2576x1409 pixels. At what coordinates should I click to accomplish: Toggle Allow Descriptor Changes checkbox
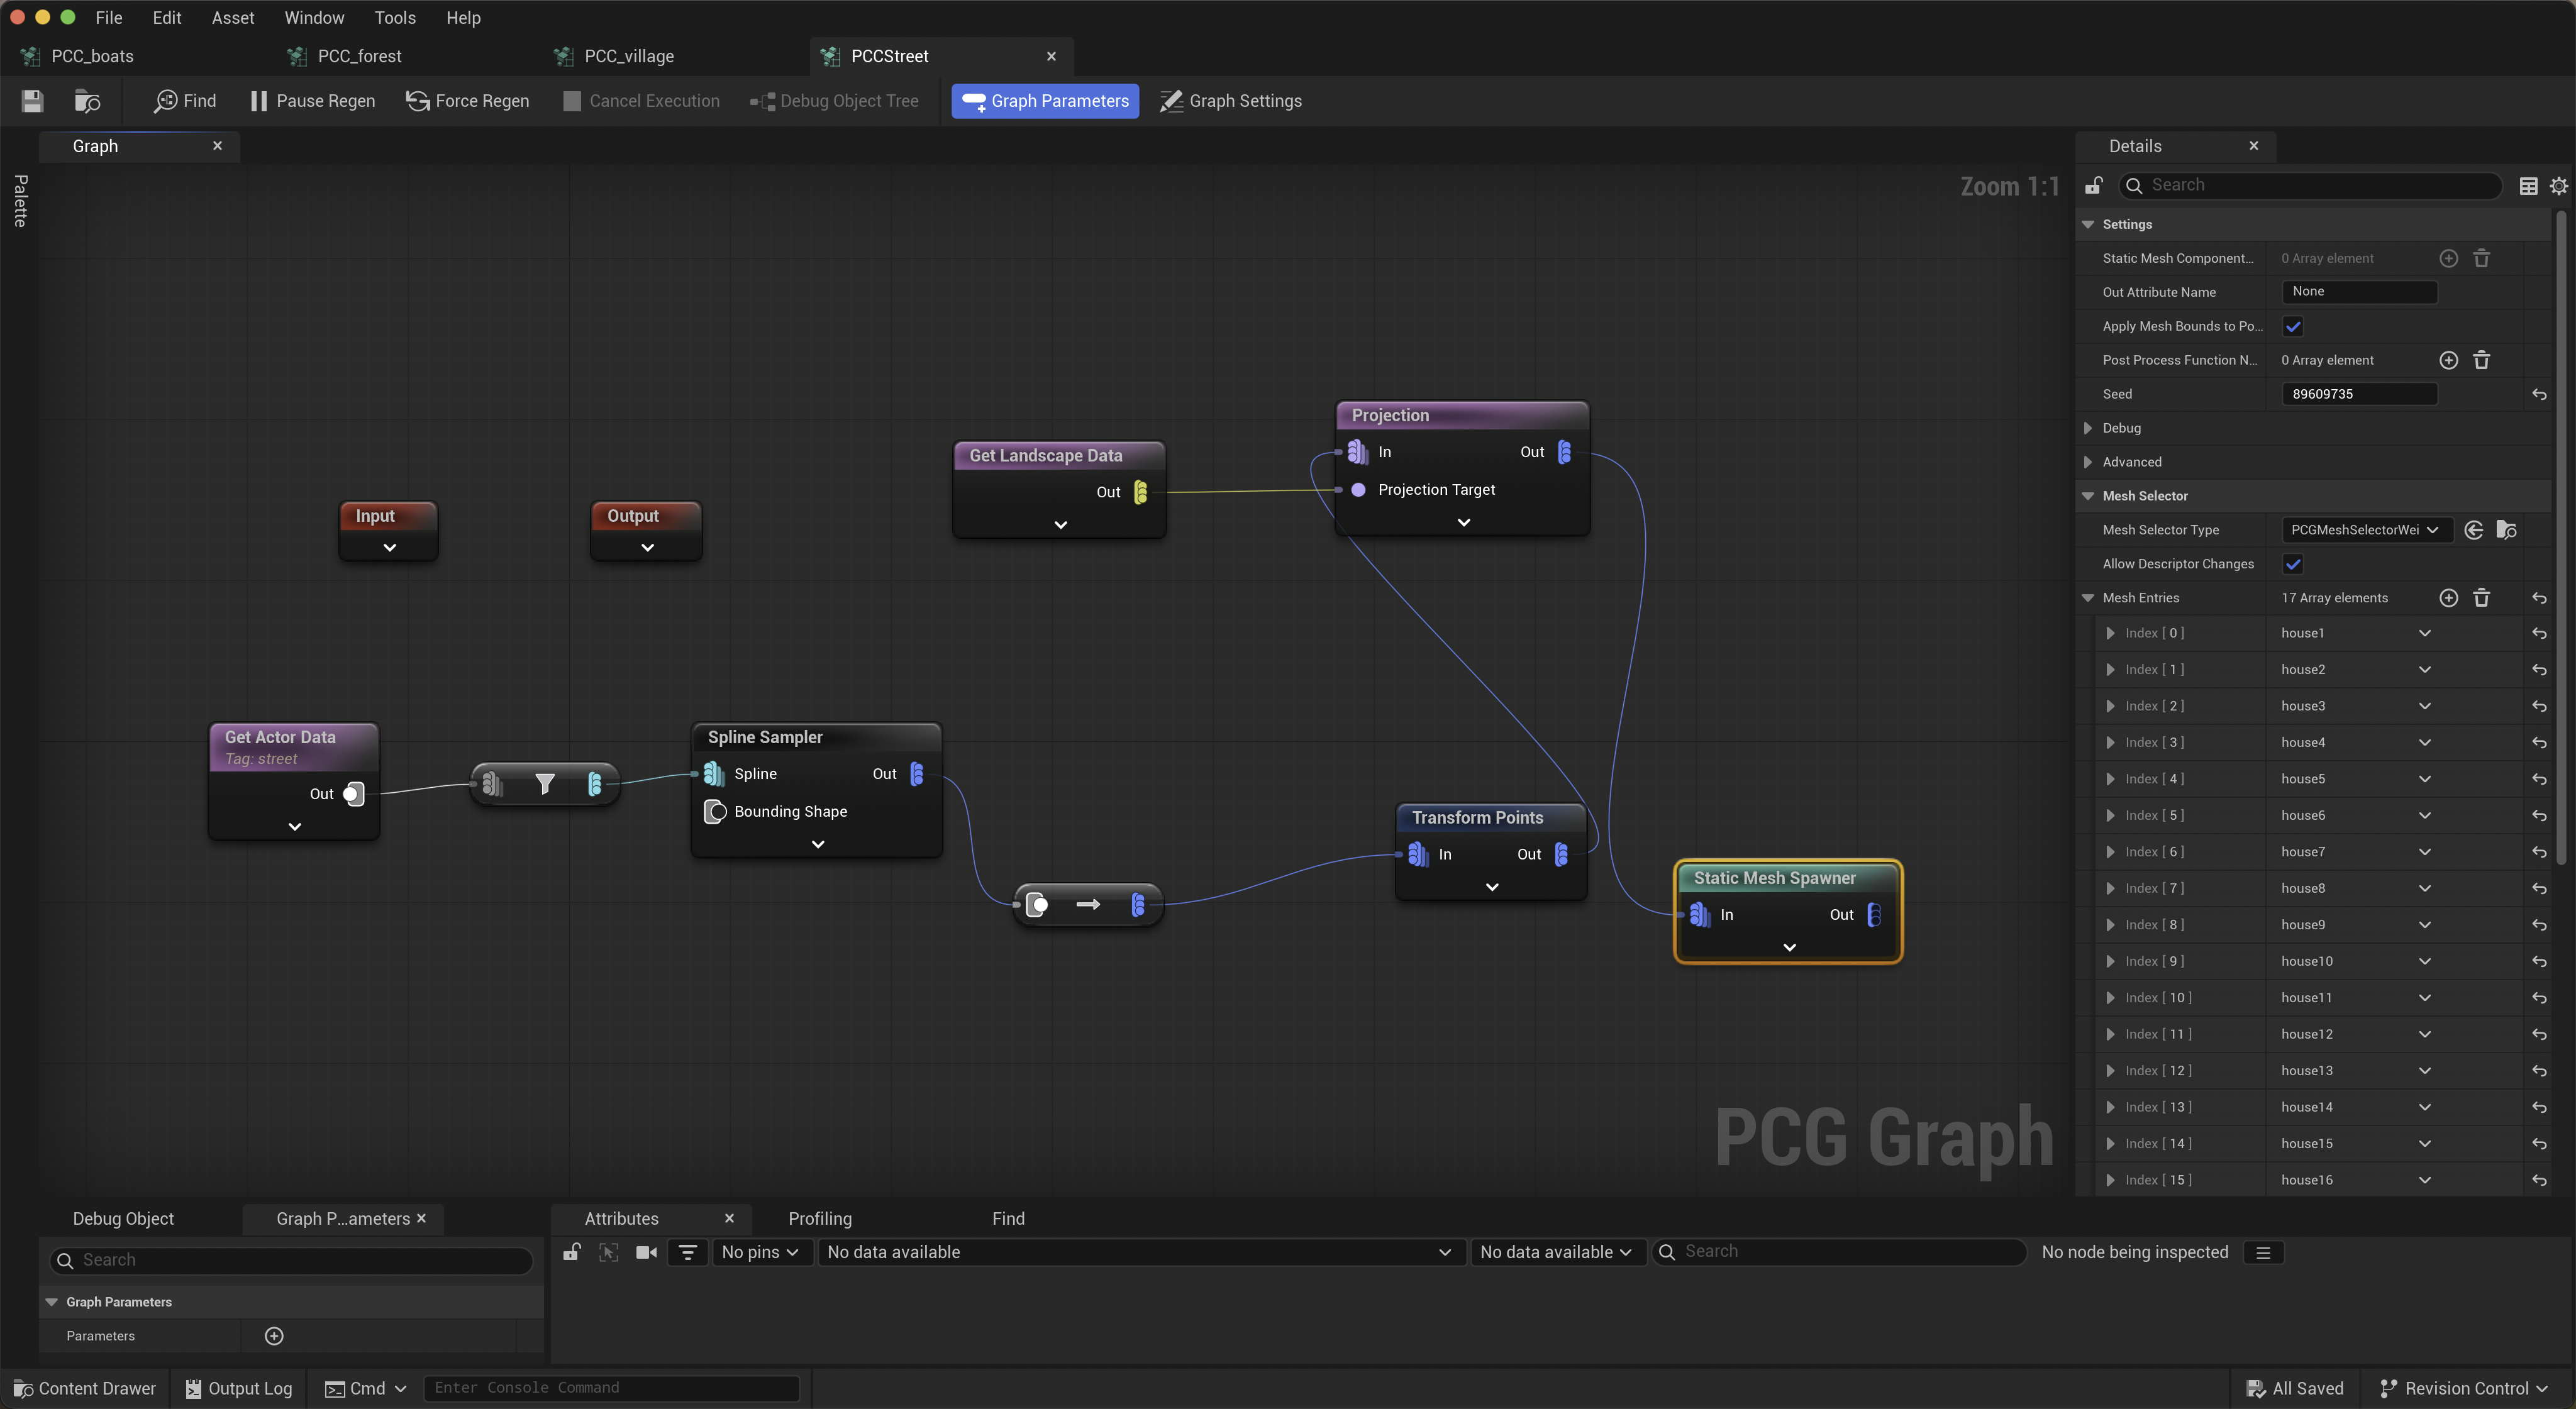(x=2293, y=564)
